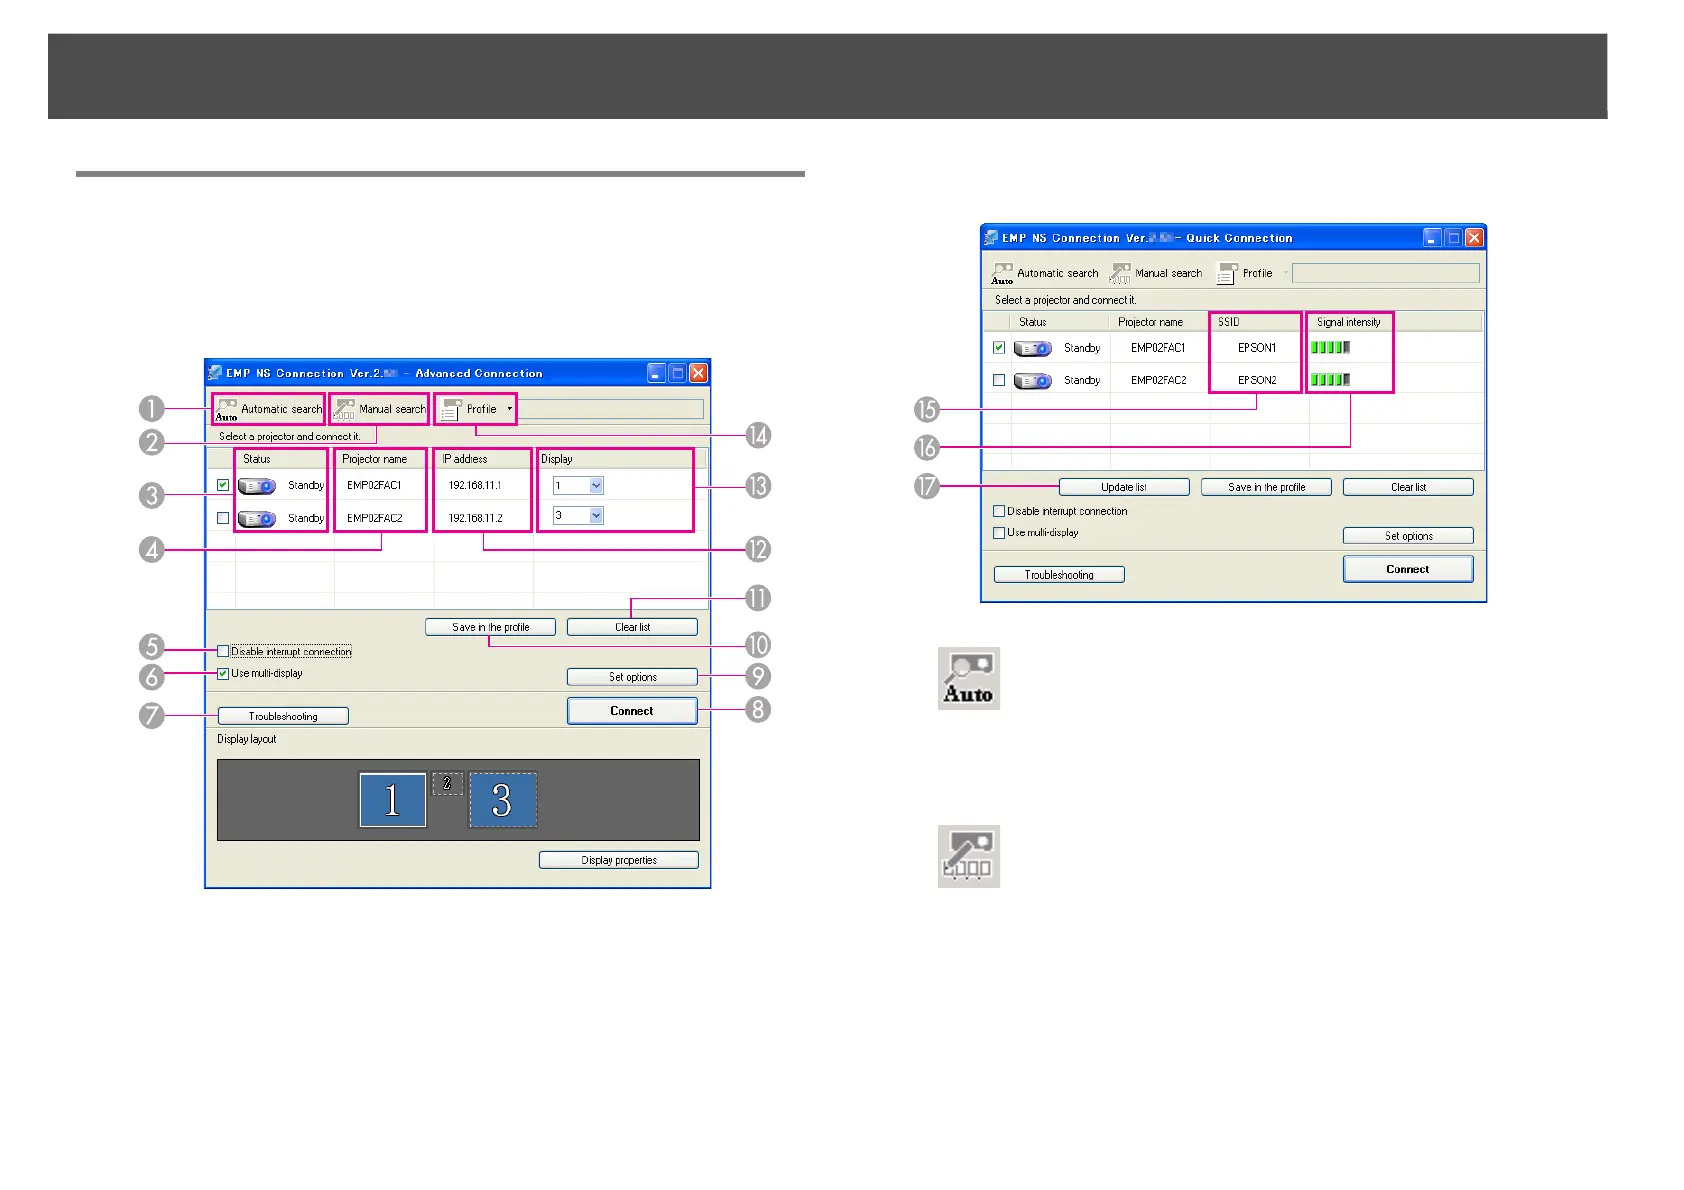This screenshot has width=1684, height=1190.
Task: Click Connect in Quick Connection window
Action: [x=1408, y=569]
